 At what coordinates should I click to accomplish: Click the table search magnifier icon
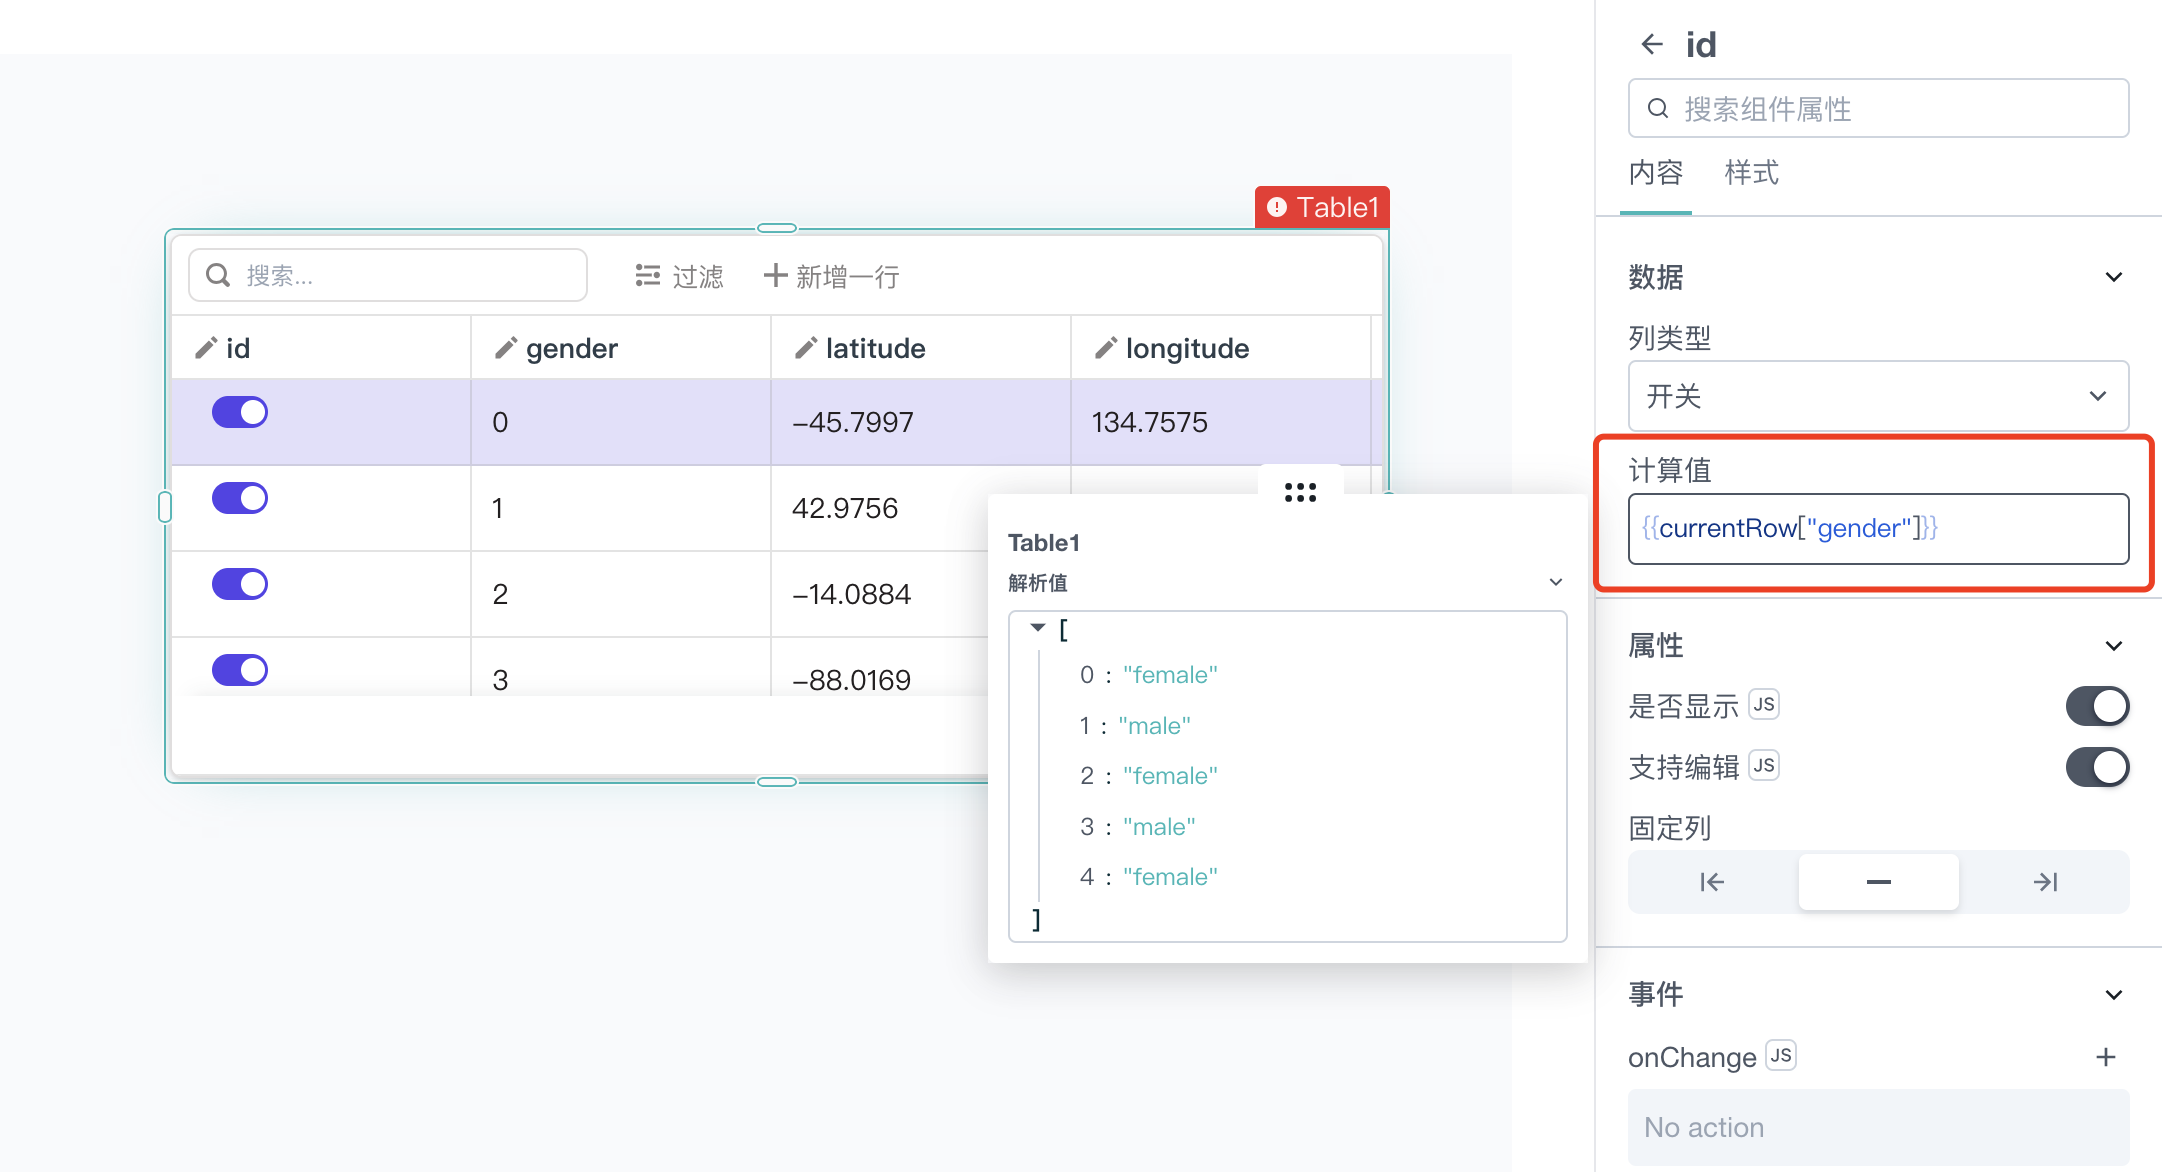pos(218,275)
